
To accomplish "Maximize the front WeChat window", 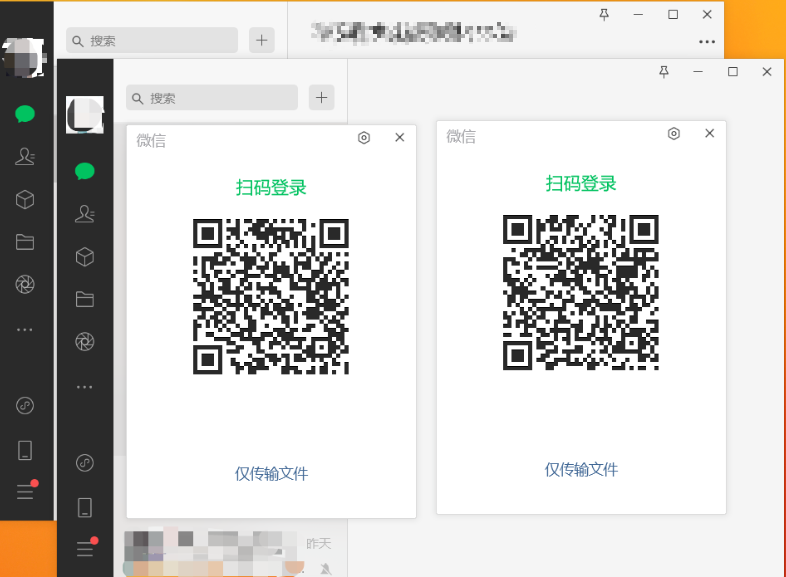I will [x=732, y=72].
